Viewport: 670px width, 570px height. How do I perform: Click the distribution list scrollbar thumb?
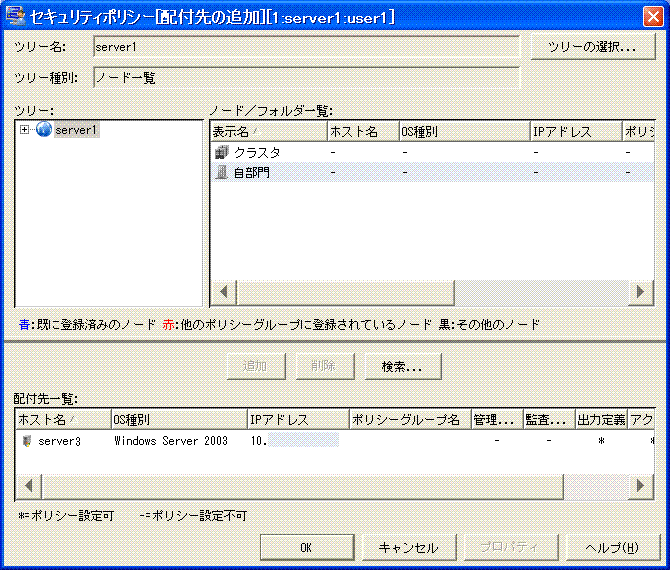[303, 486]
